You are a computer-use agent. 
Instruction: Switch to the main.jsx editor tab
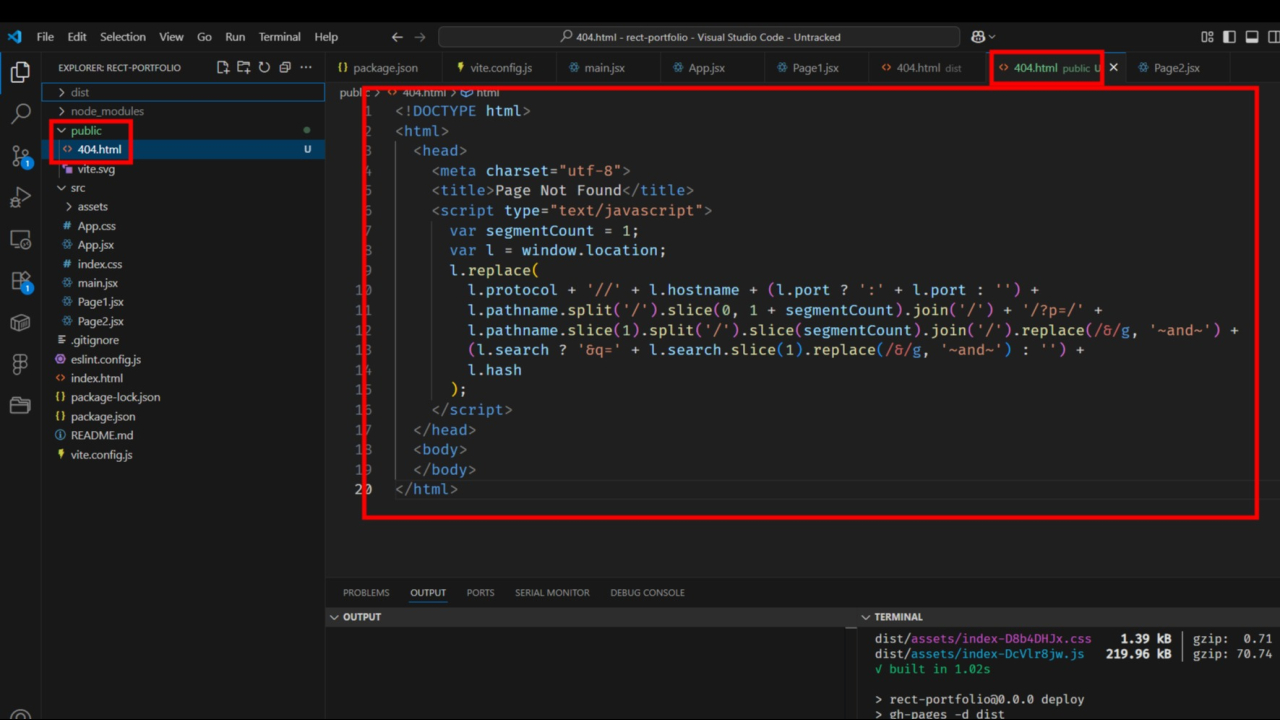click(608, 68)
